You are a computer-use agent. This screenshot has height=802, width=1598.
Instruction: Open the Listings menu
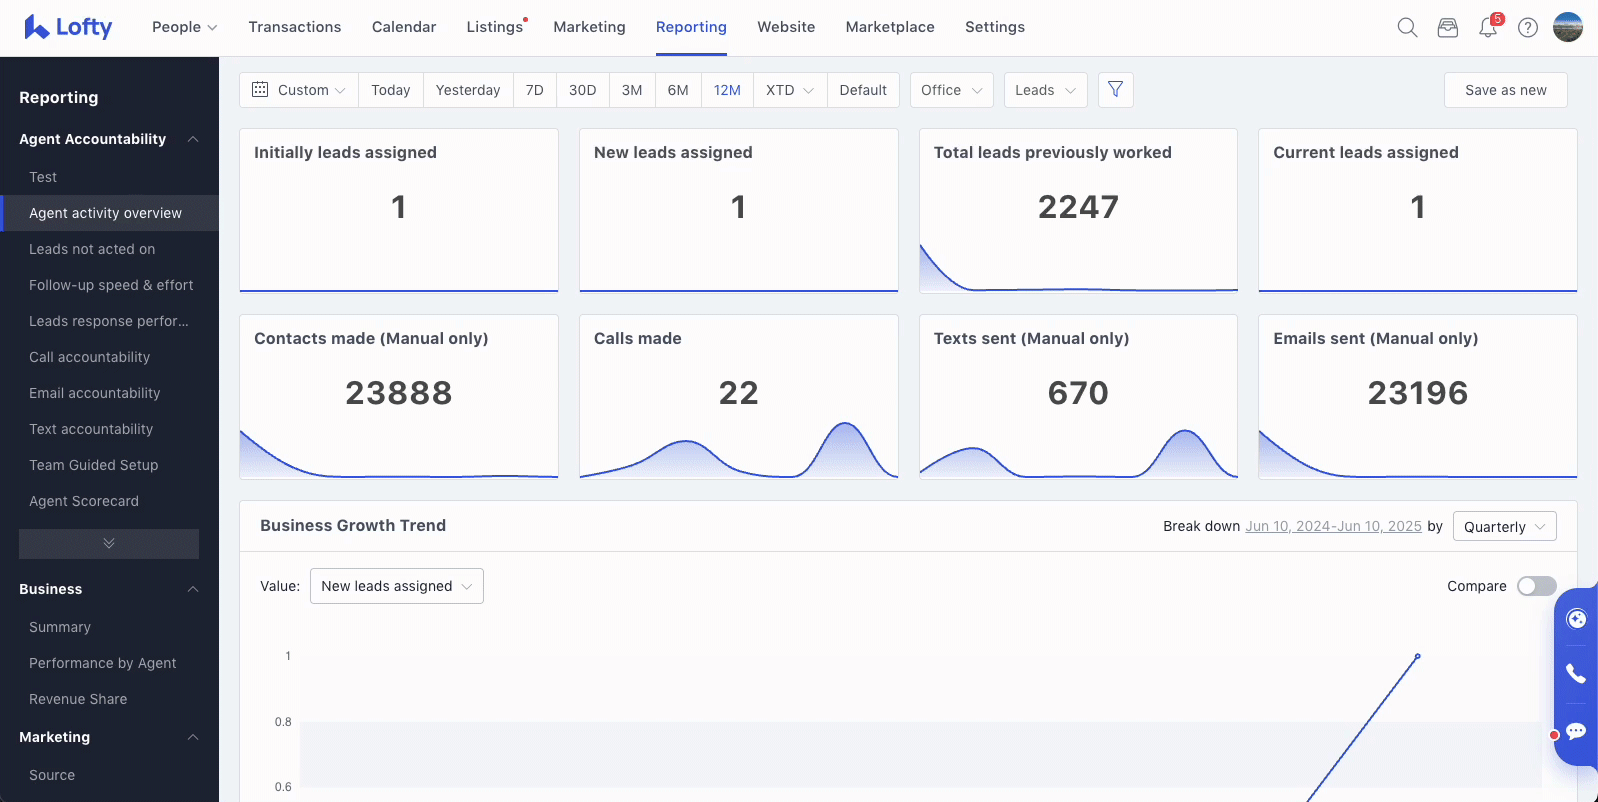[496, 27]
